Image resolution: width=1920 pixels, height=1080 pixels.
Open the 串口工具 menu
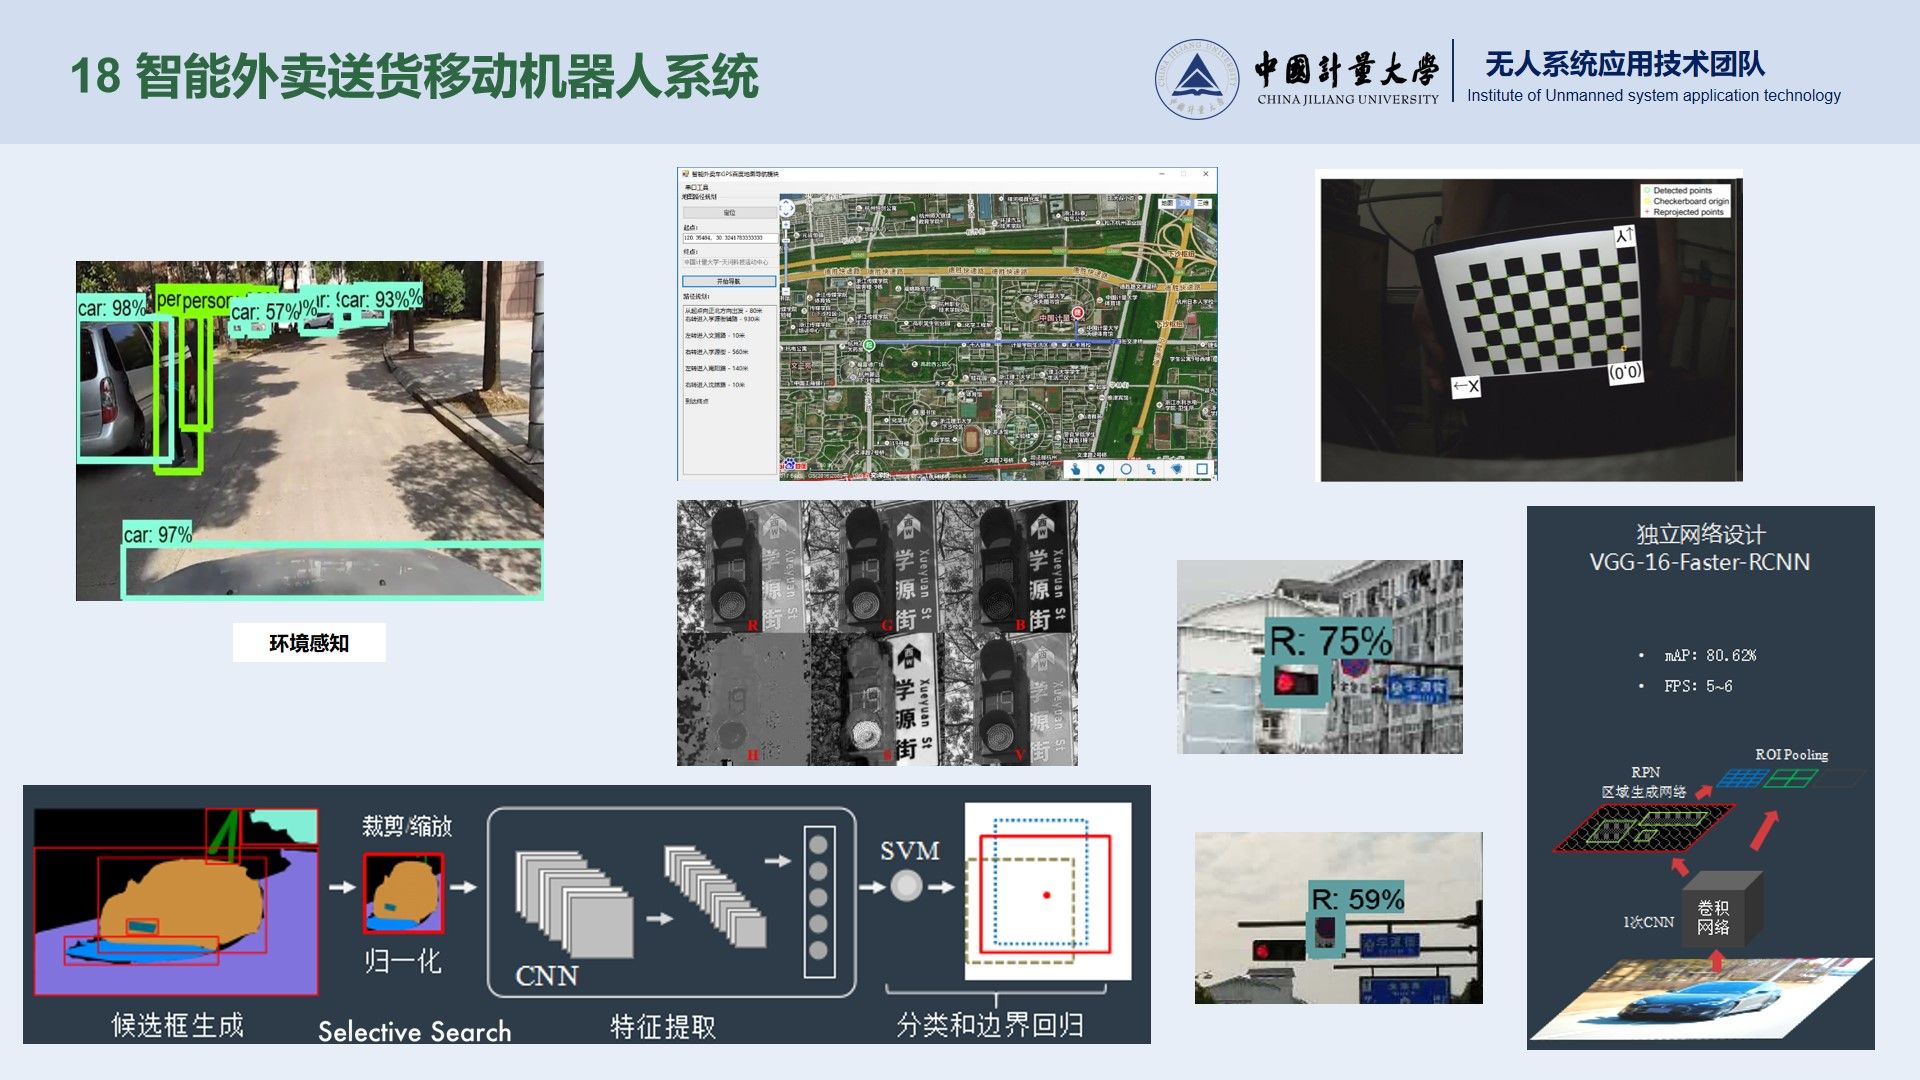click(x=696, y=187)
